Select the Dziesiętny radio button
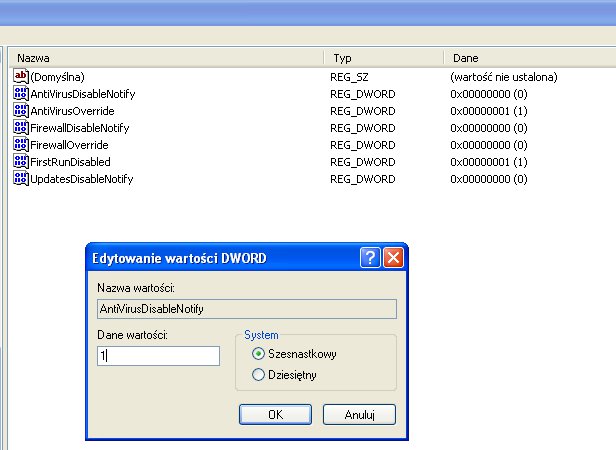Screen dimensions: 616x450 259,375
